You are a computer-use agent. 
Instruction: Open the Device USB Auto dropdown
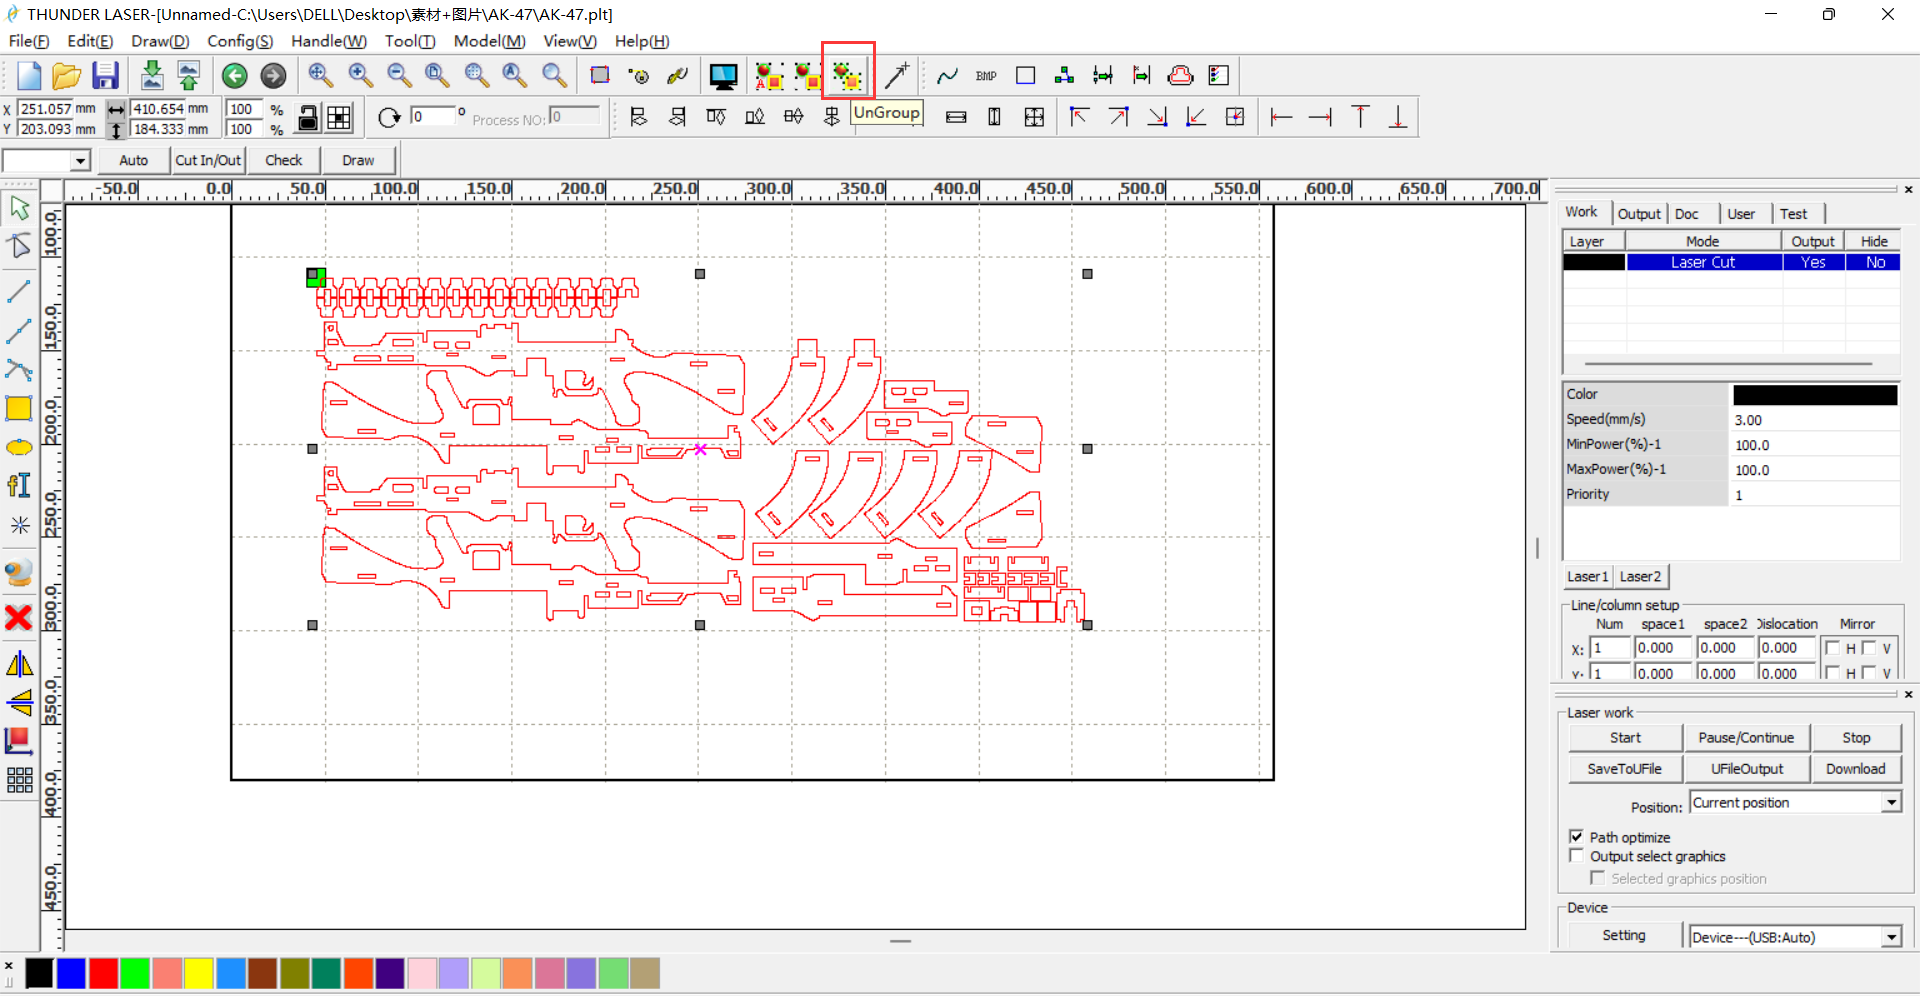1891,937
